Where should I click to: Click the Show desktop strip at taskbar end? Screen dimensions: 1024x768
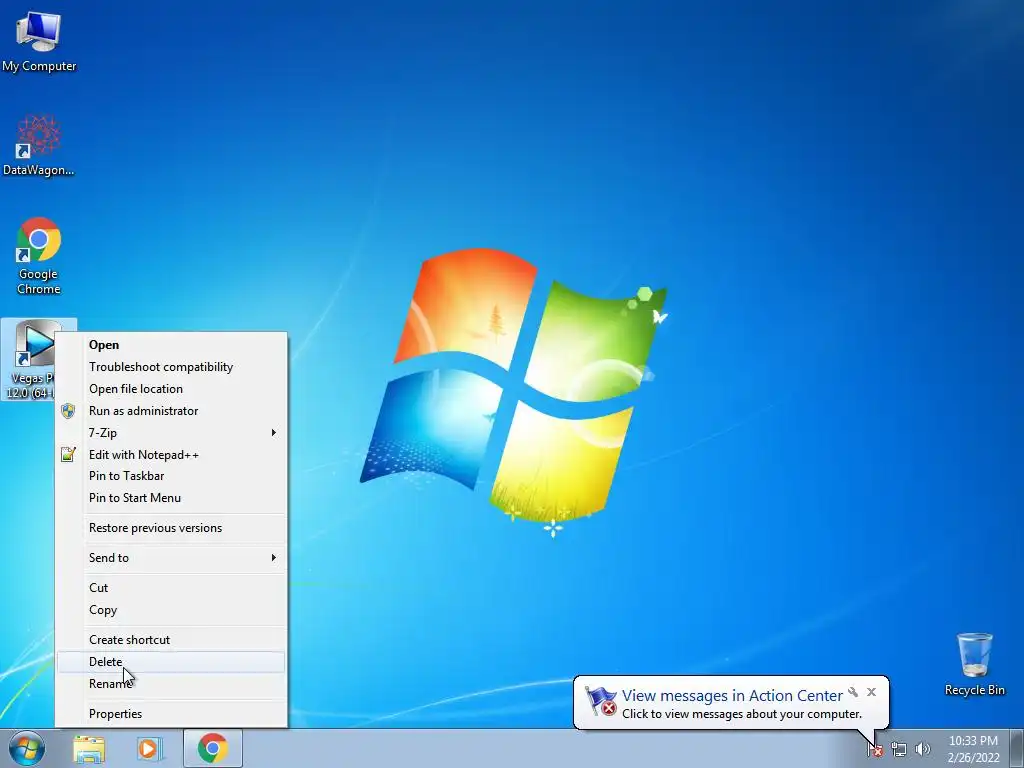pos(1017,749)
